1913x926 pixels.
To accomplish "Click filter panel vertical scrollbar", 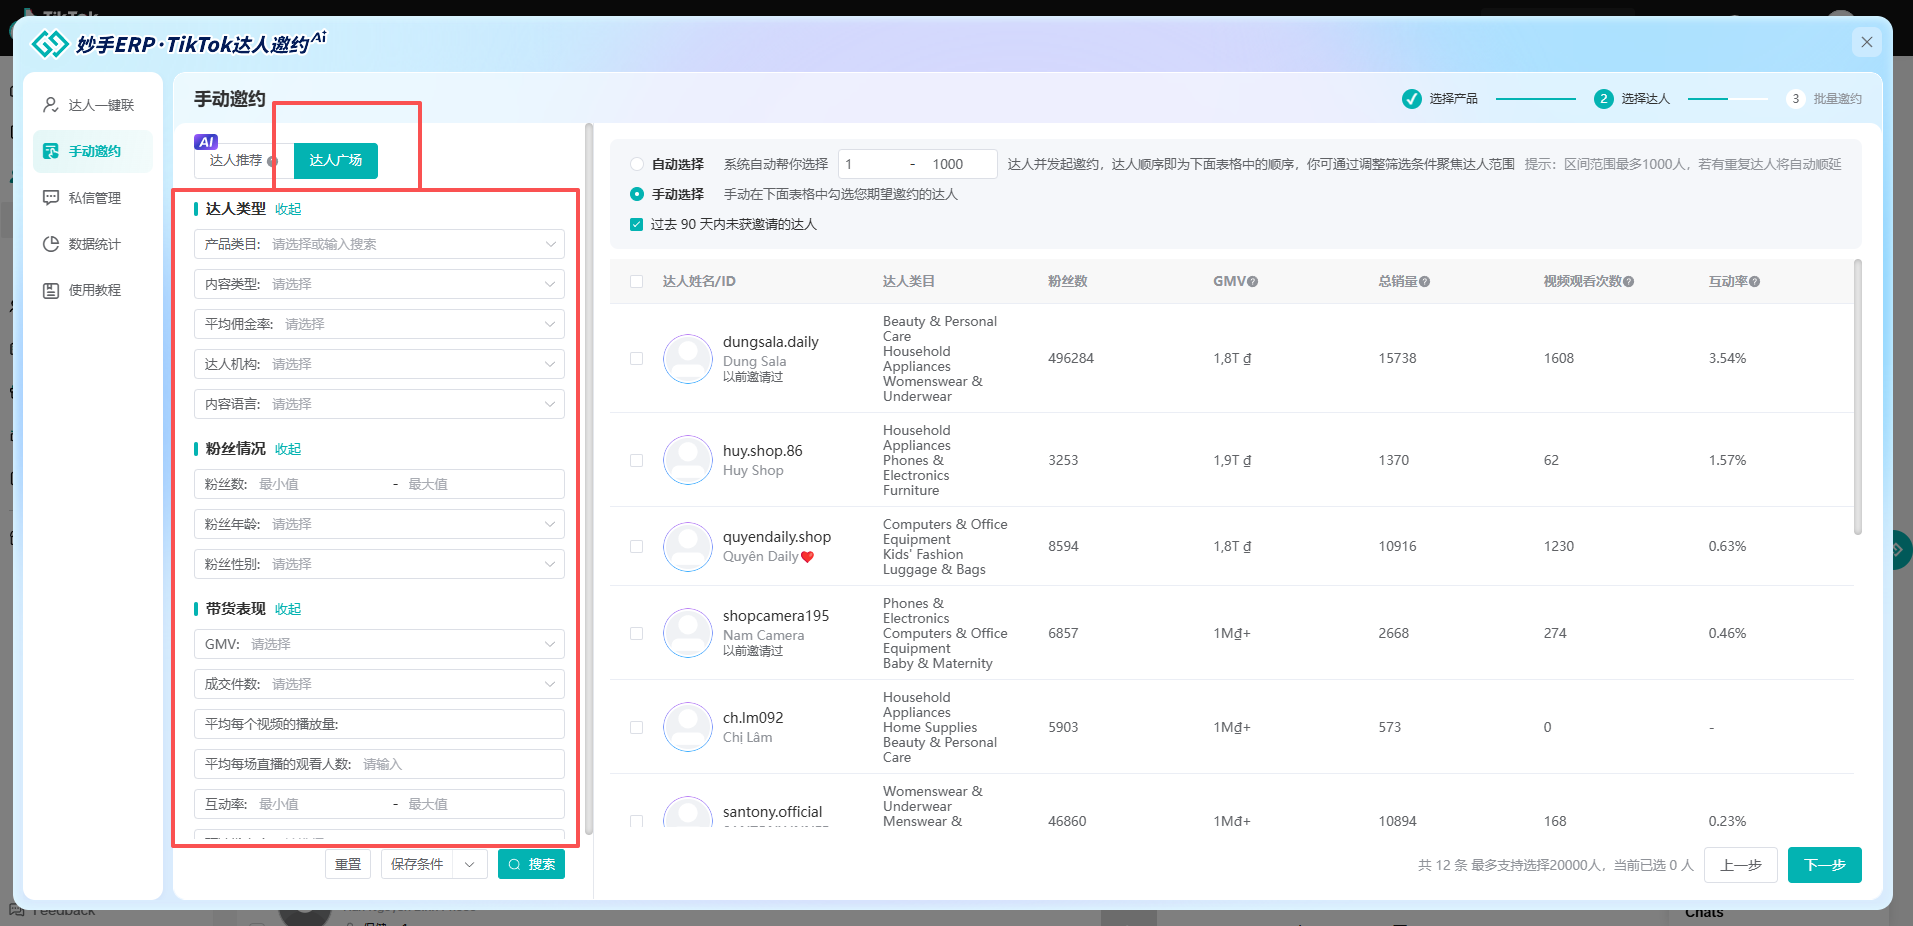I will click(x=589, y=478).
